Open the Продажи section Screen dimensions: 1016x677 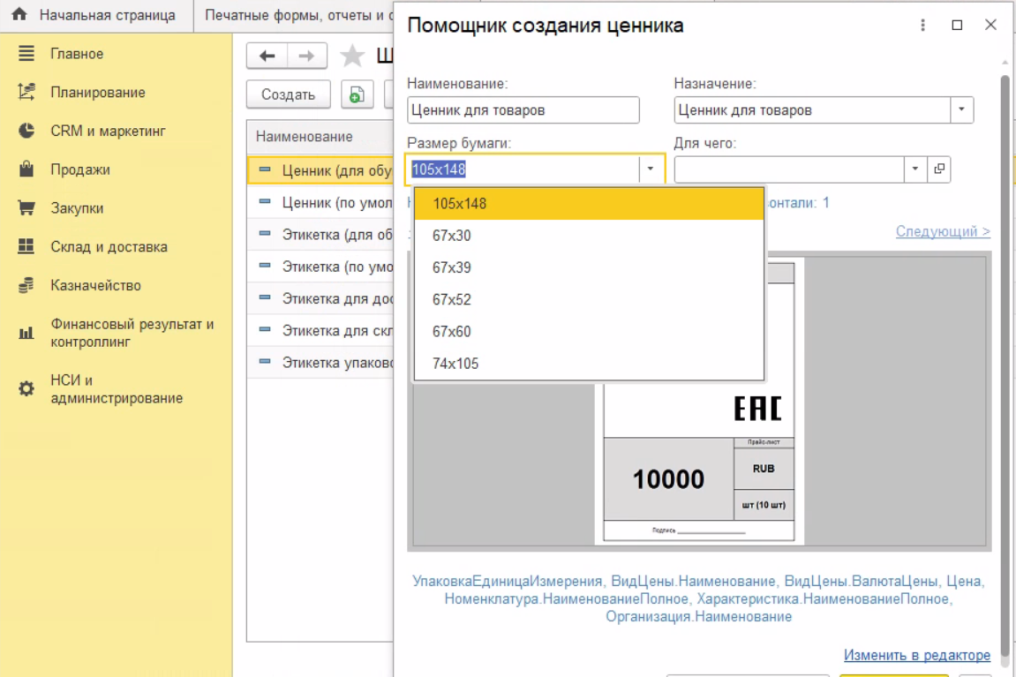click(x=80, y=170)
